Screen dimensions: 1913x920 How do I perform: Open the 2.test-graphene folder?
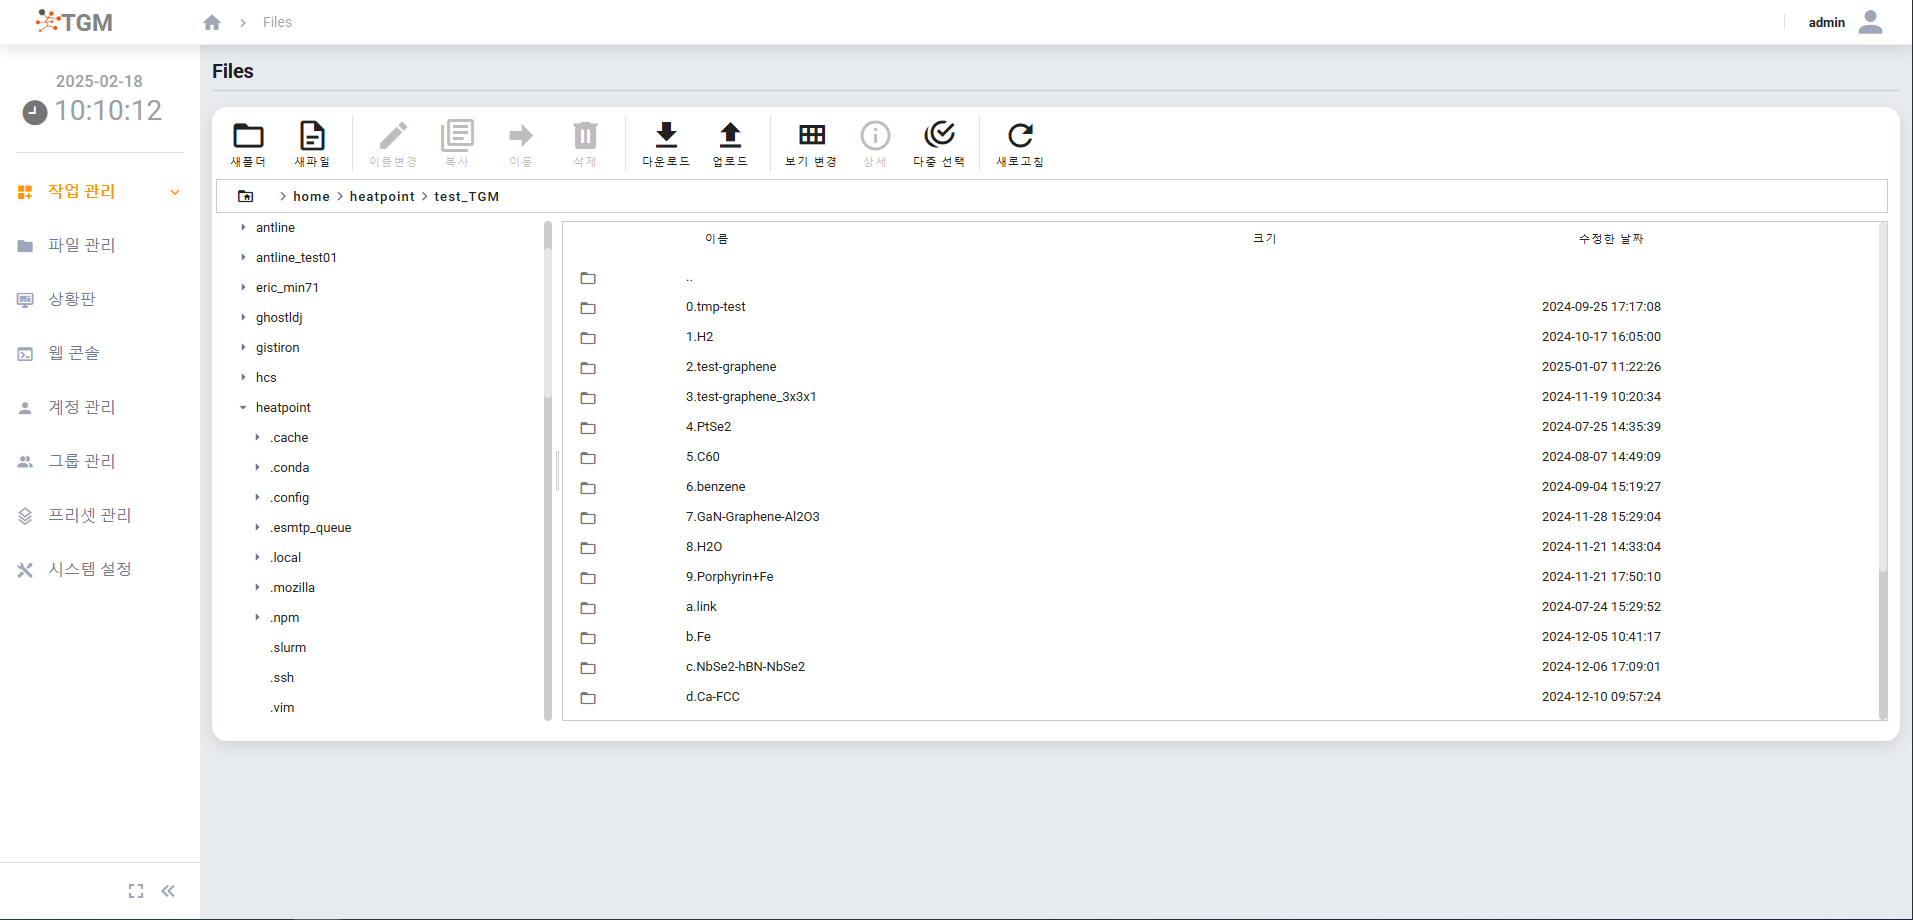pyautogui.click(x=731, y=367)
